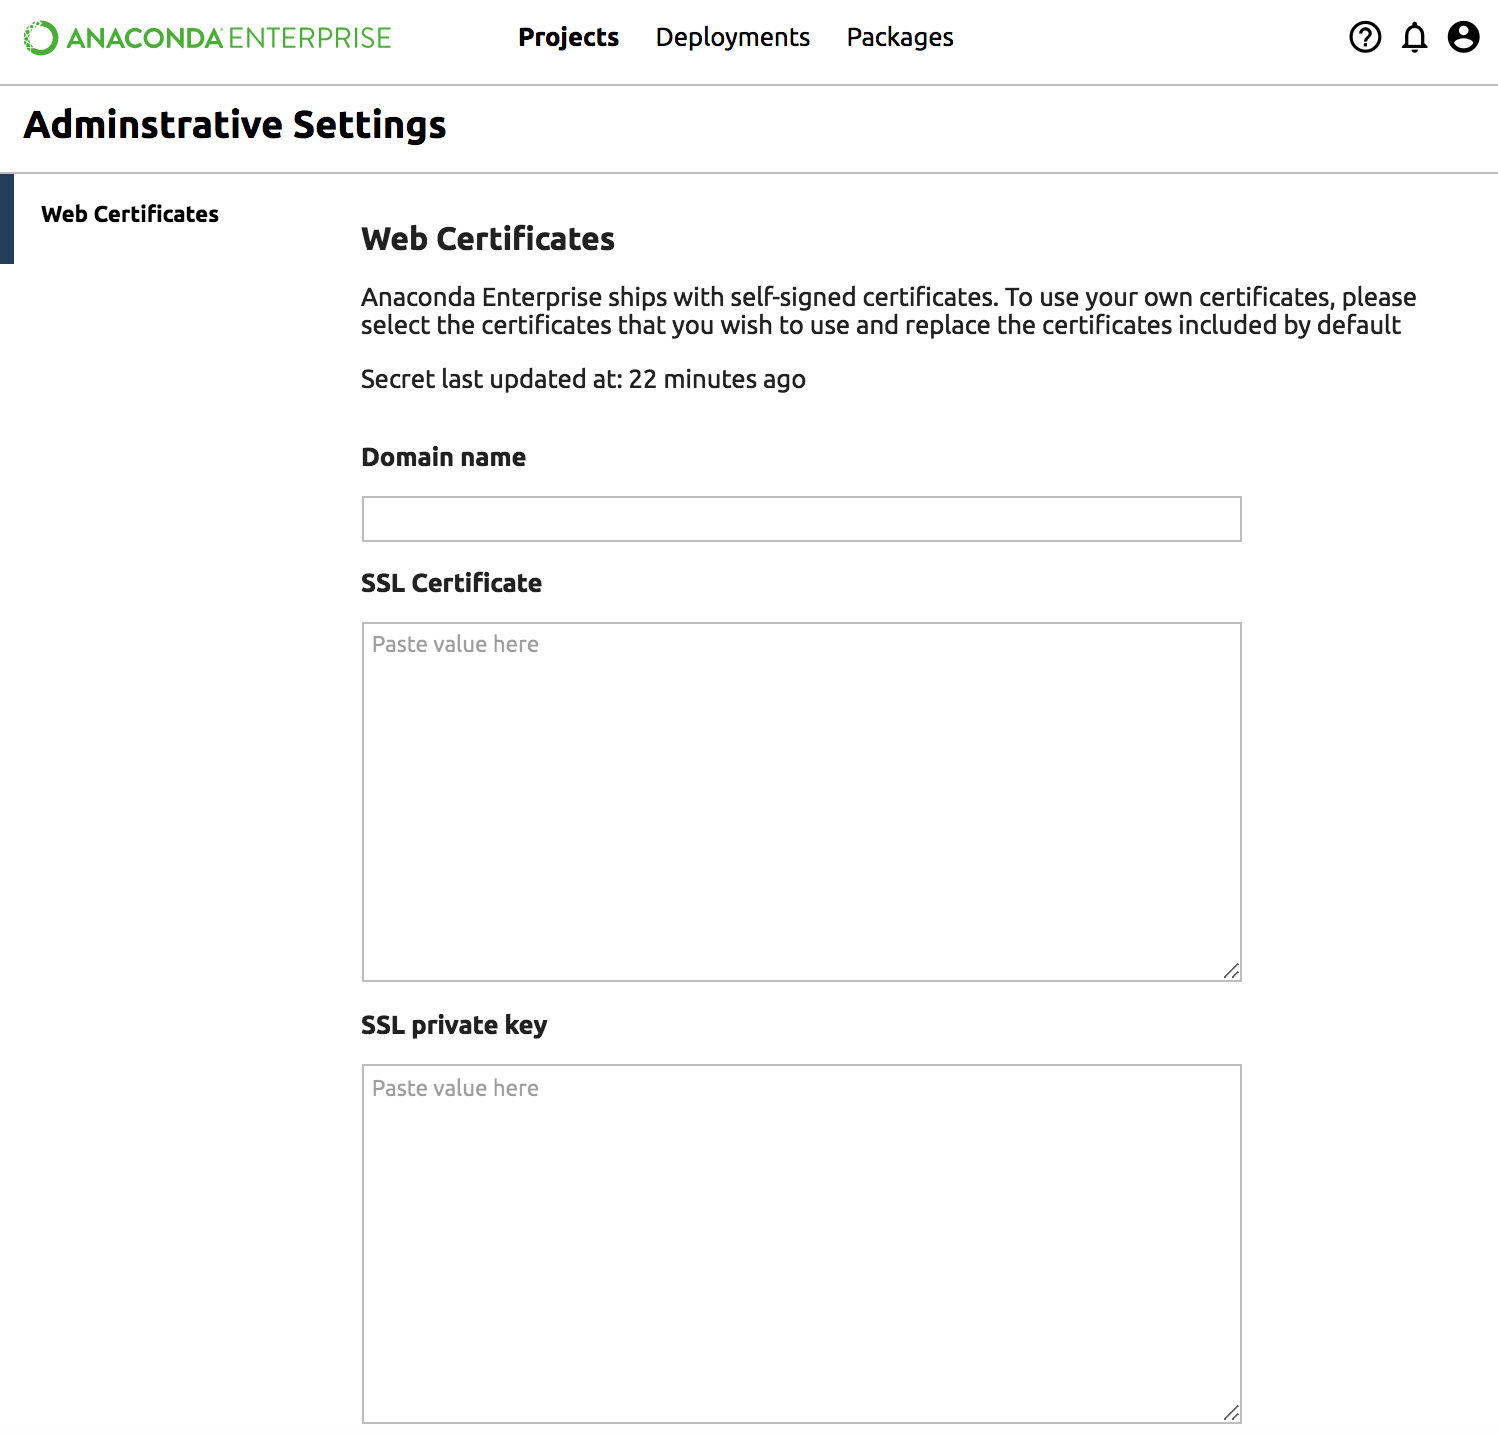Image resolution: width=1498 pixels, height=1436 pixels.
Task: Open the Packages navigation item
Action: pyautogui.click(x=899, y=38)
